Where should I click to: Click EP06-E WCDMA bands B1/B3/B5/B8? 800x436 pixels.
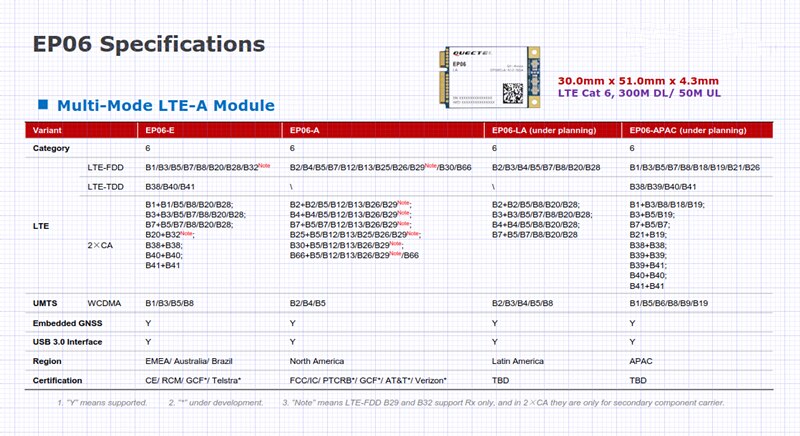(x=169, y=303)
